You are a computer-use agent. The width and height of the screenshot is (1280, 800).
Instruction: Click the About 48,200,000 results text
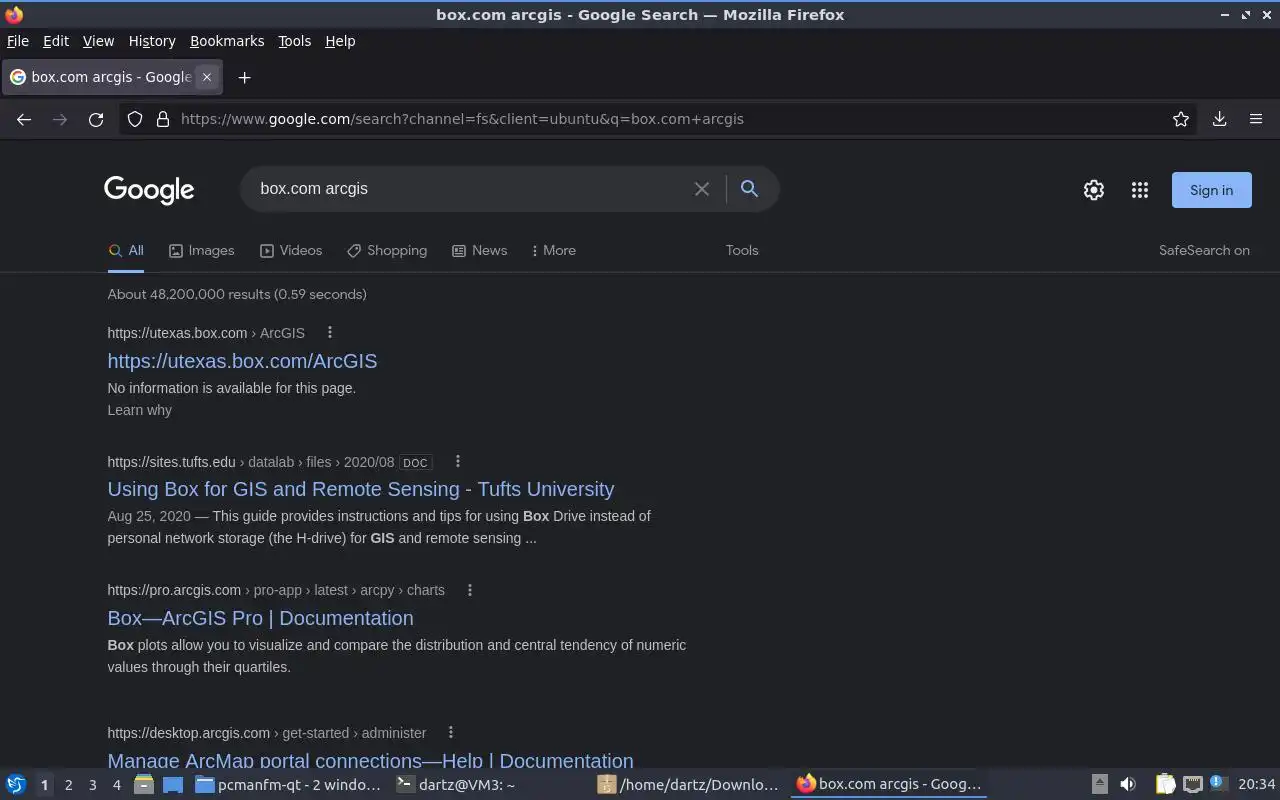pyautogui.click(x=237, y=294)
